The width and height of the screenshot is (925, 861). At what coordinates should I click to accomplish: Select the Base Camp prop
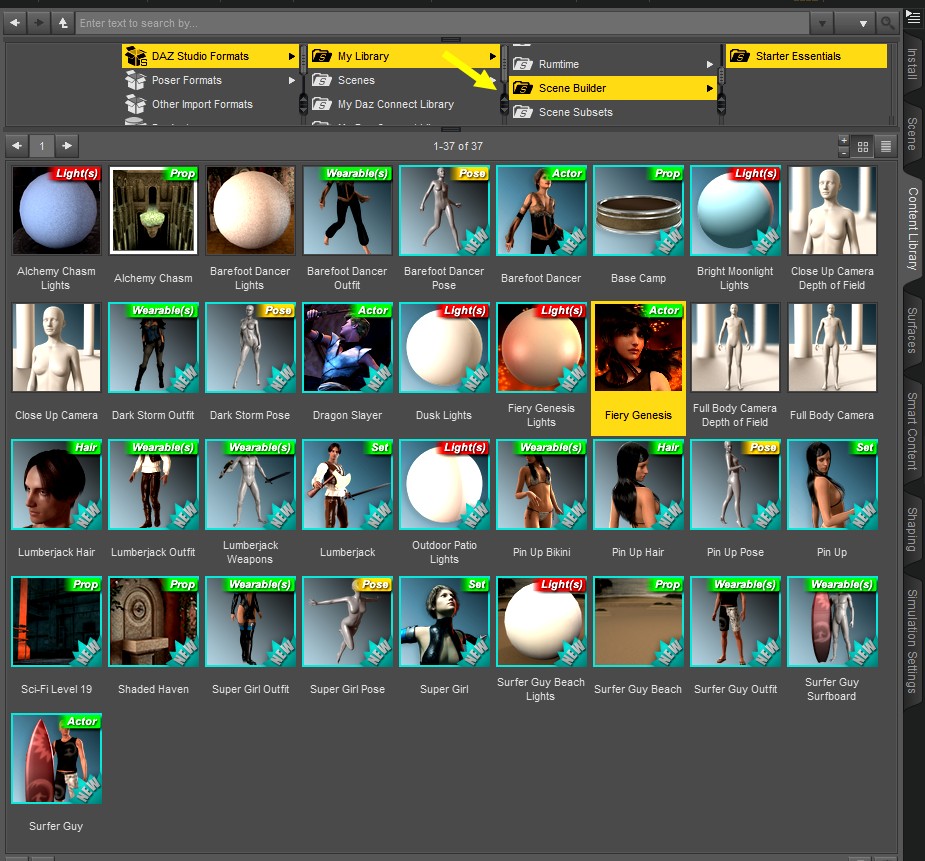point(638,211)
